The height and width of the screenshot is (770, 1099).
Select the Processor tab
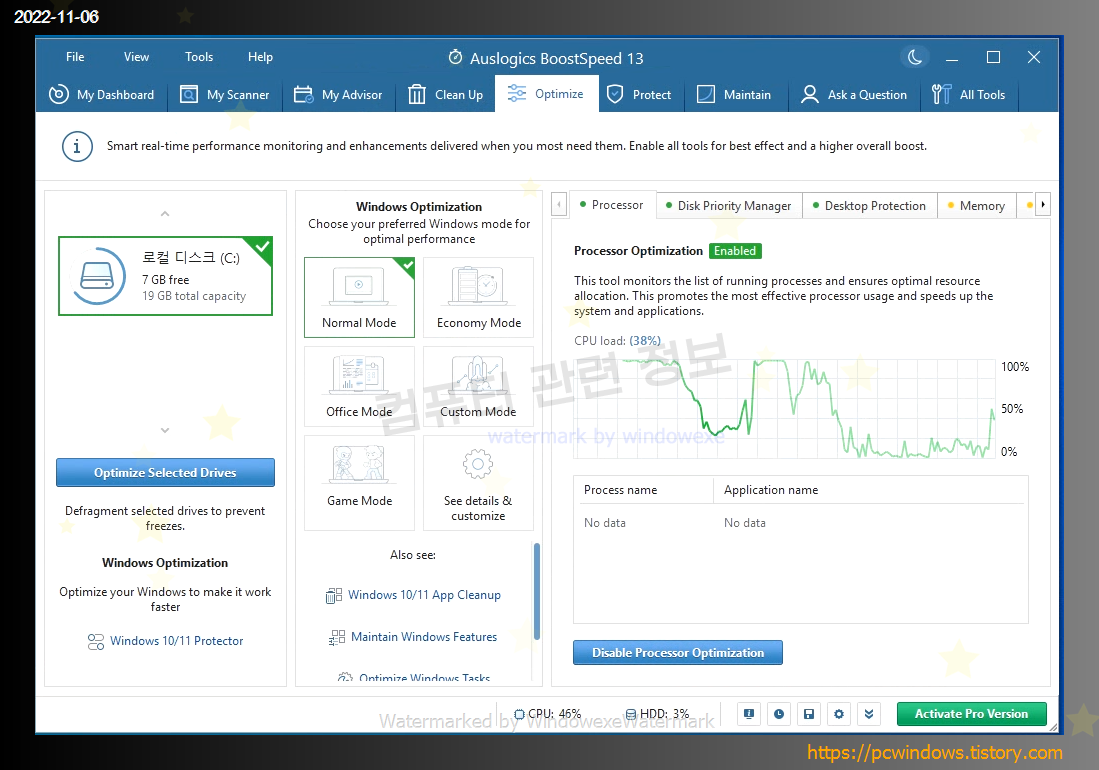pyautogui.click(x=611, y=205)
